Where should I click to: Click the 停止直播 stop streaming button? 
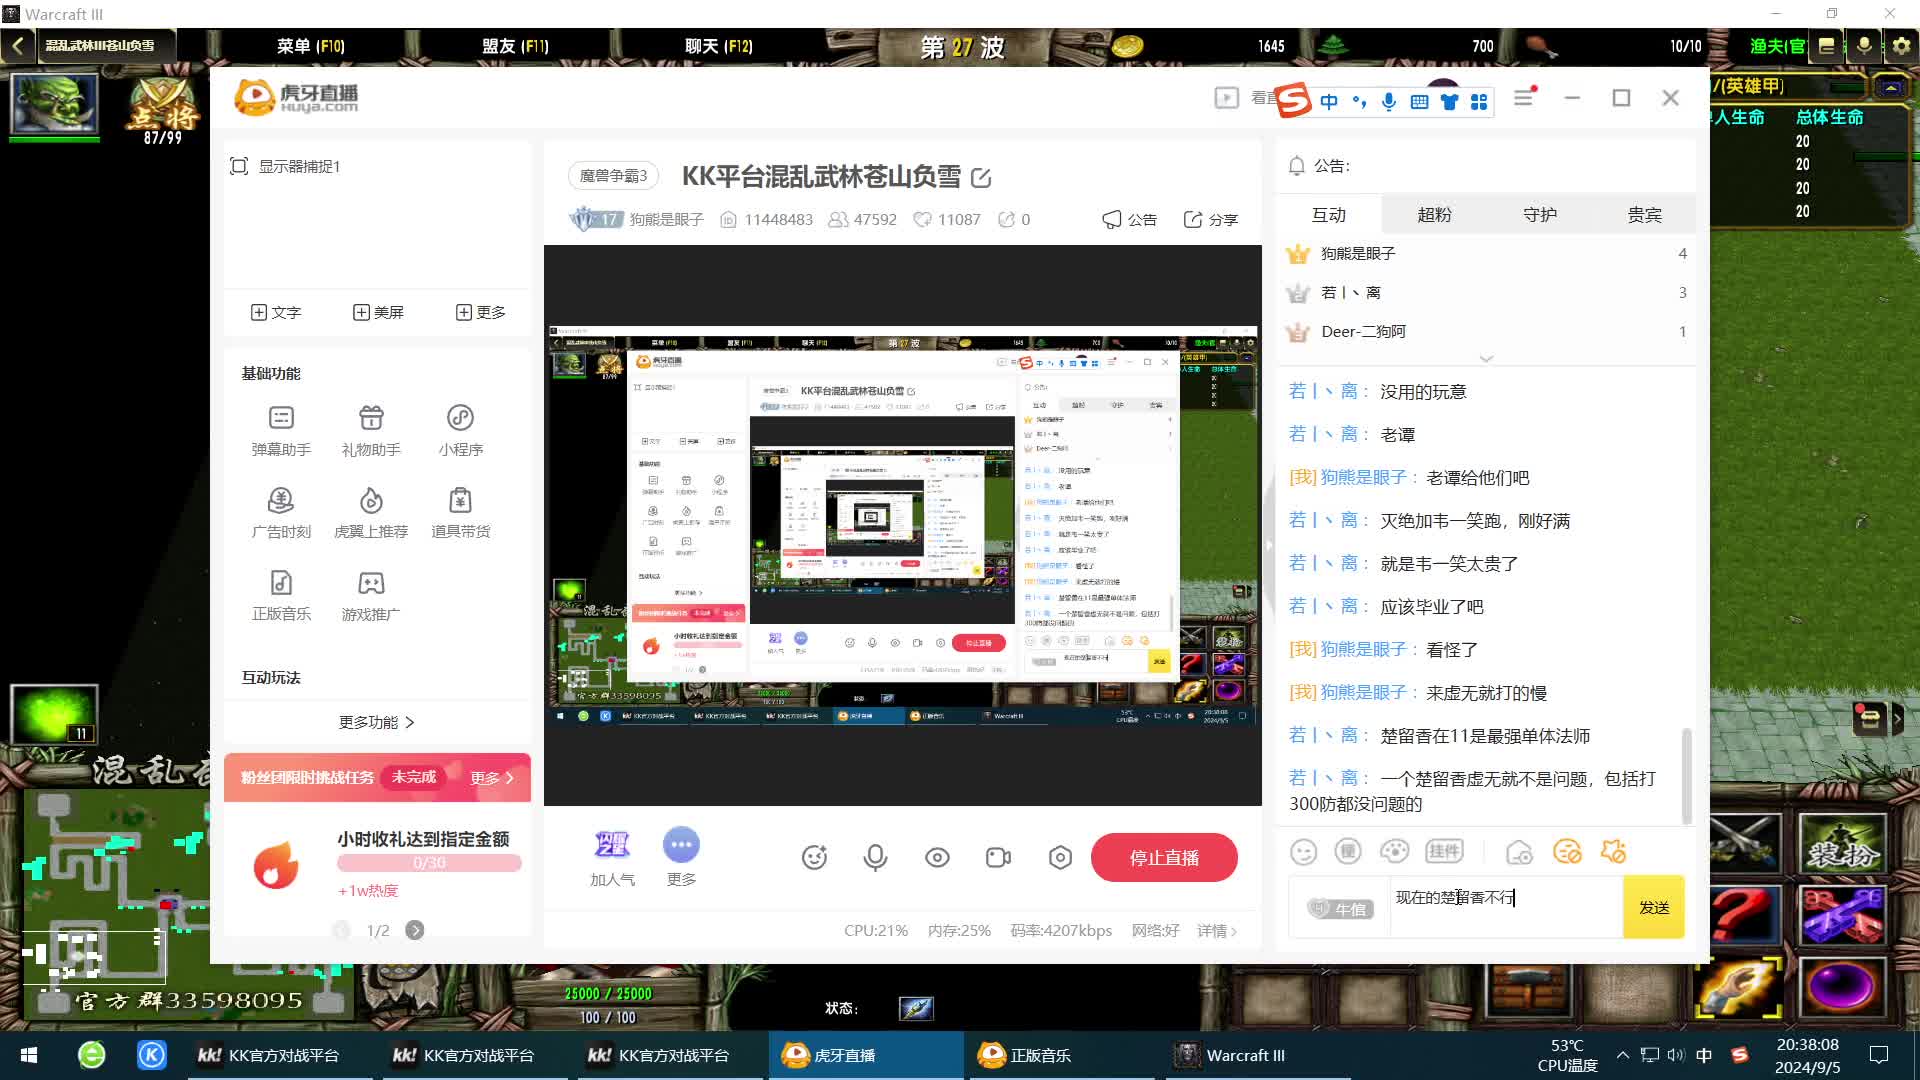[x=1164, y=858]
